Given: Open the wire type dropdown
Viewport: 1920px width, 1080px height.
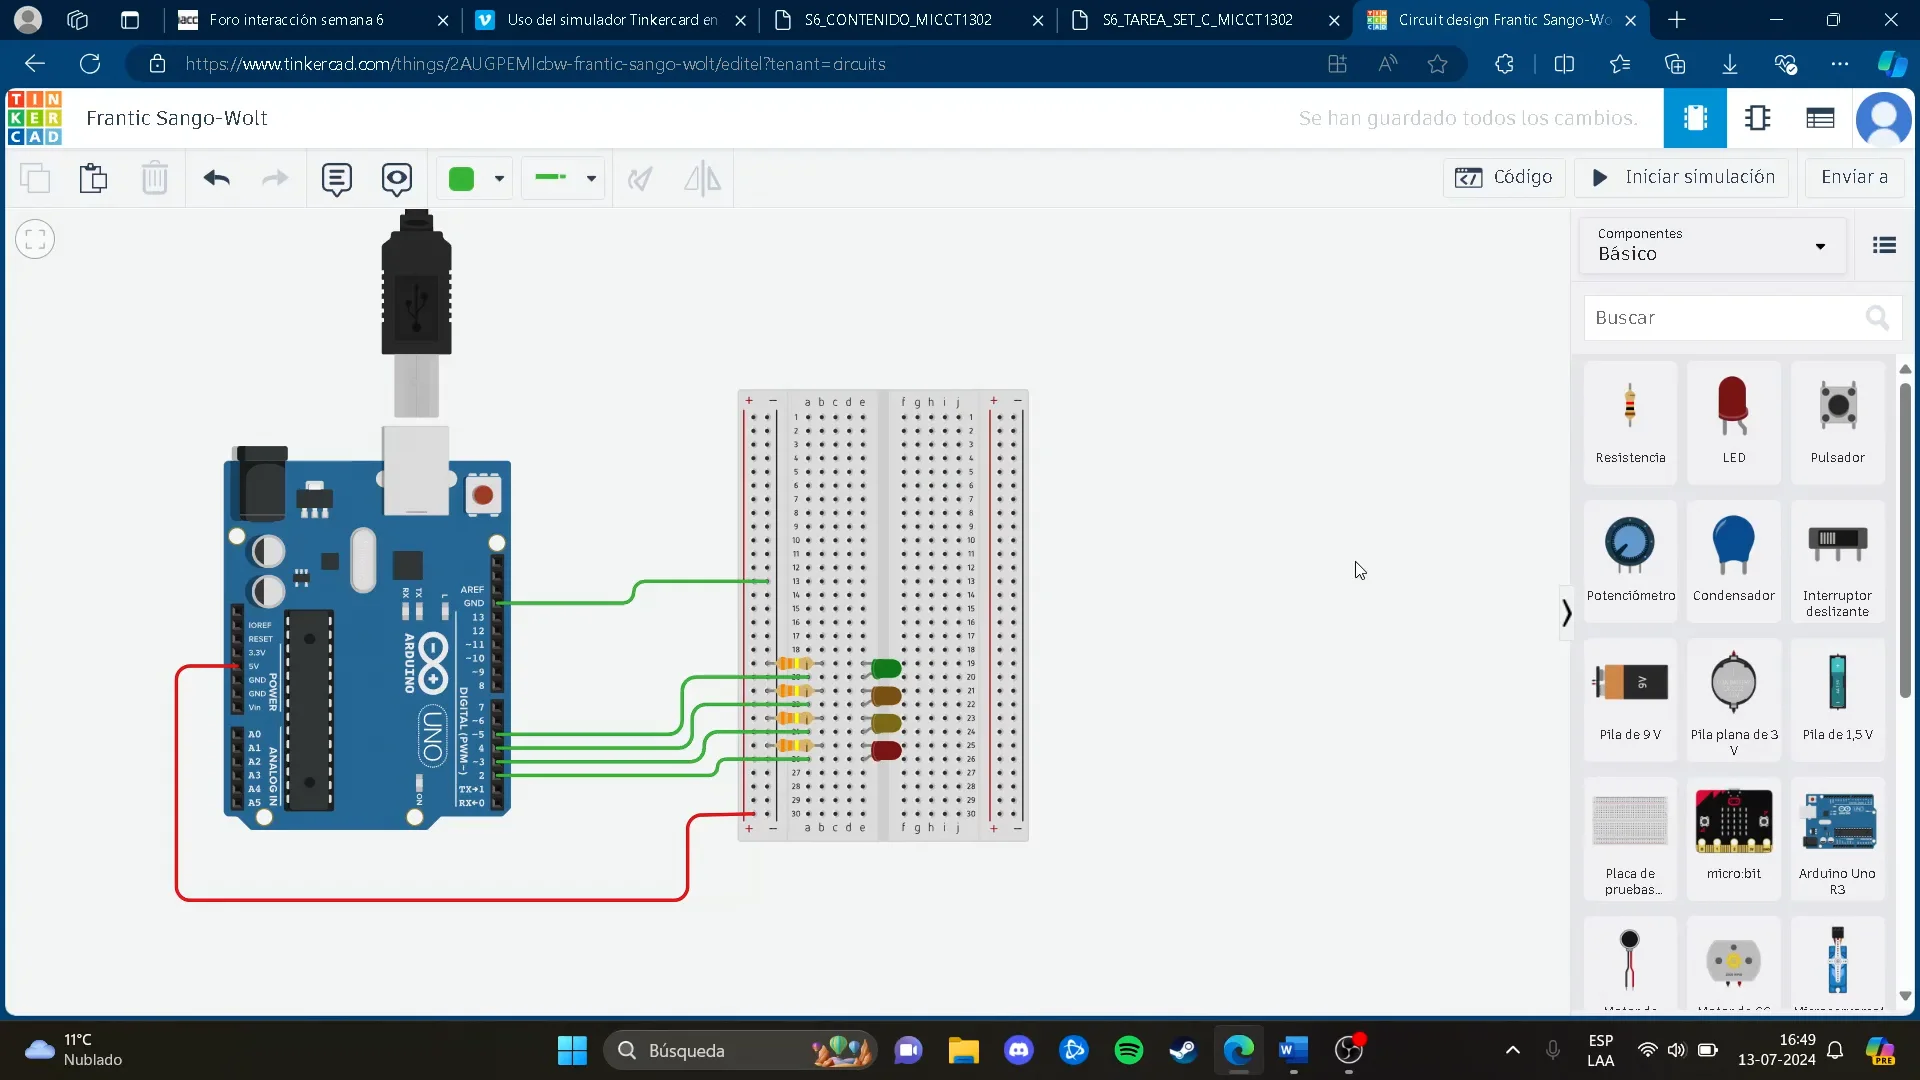Looking at the screenshot, I should tap(564, 178).
